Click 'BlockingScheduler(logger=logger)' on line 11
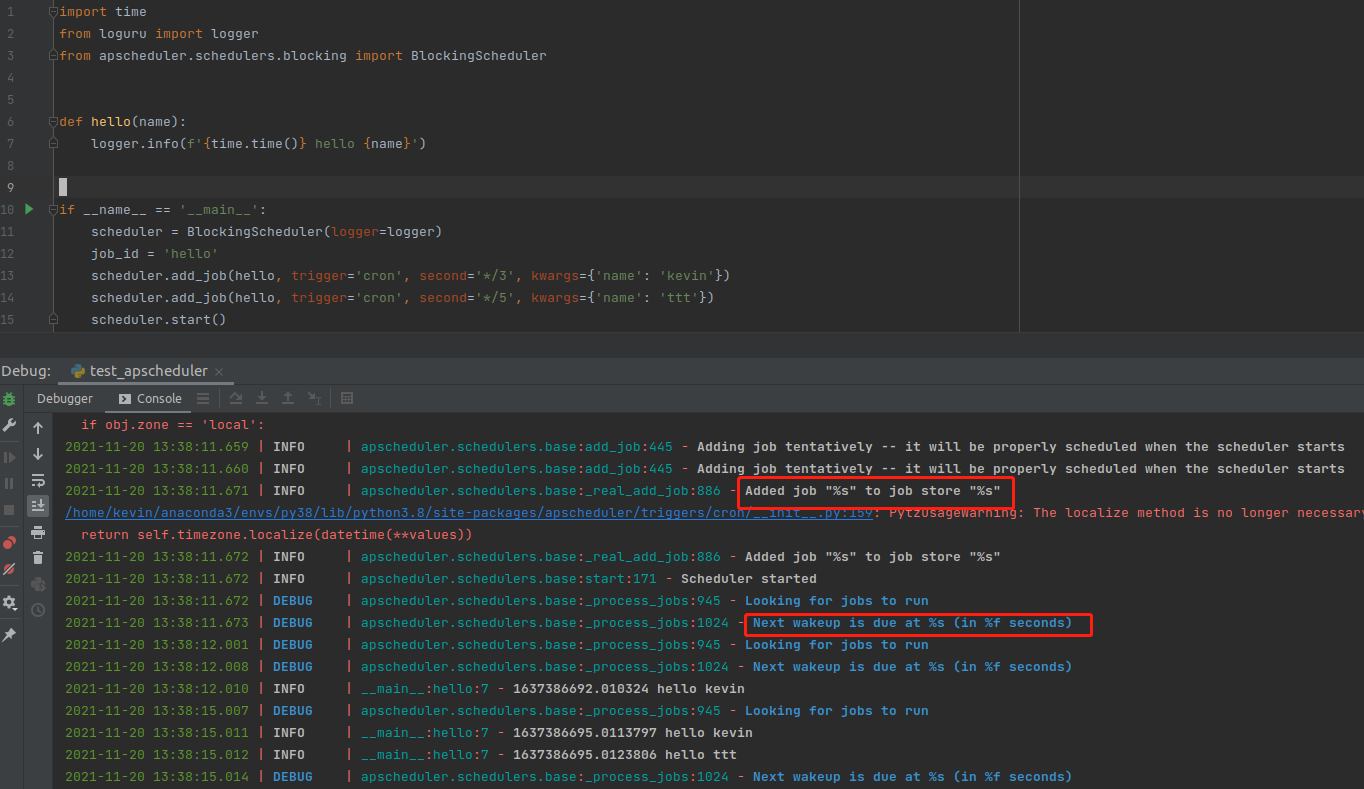Image resolution: width=1364 pixels, height=789 pixels. point(314,232)
